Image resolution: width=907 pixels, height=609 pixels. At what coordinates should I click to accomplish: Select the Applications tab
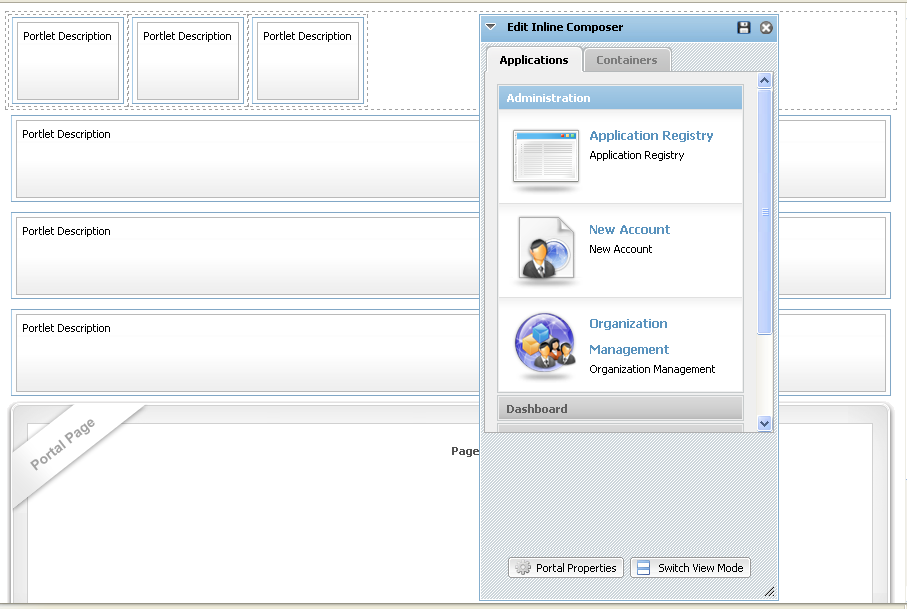[x=534, y=60]
